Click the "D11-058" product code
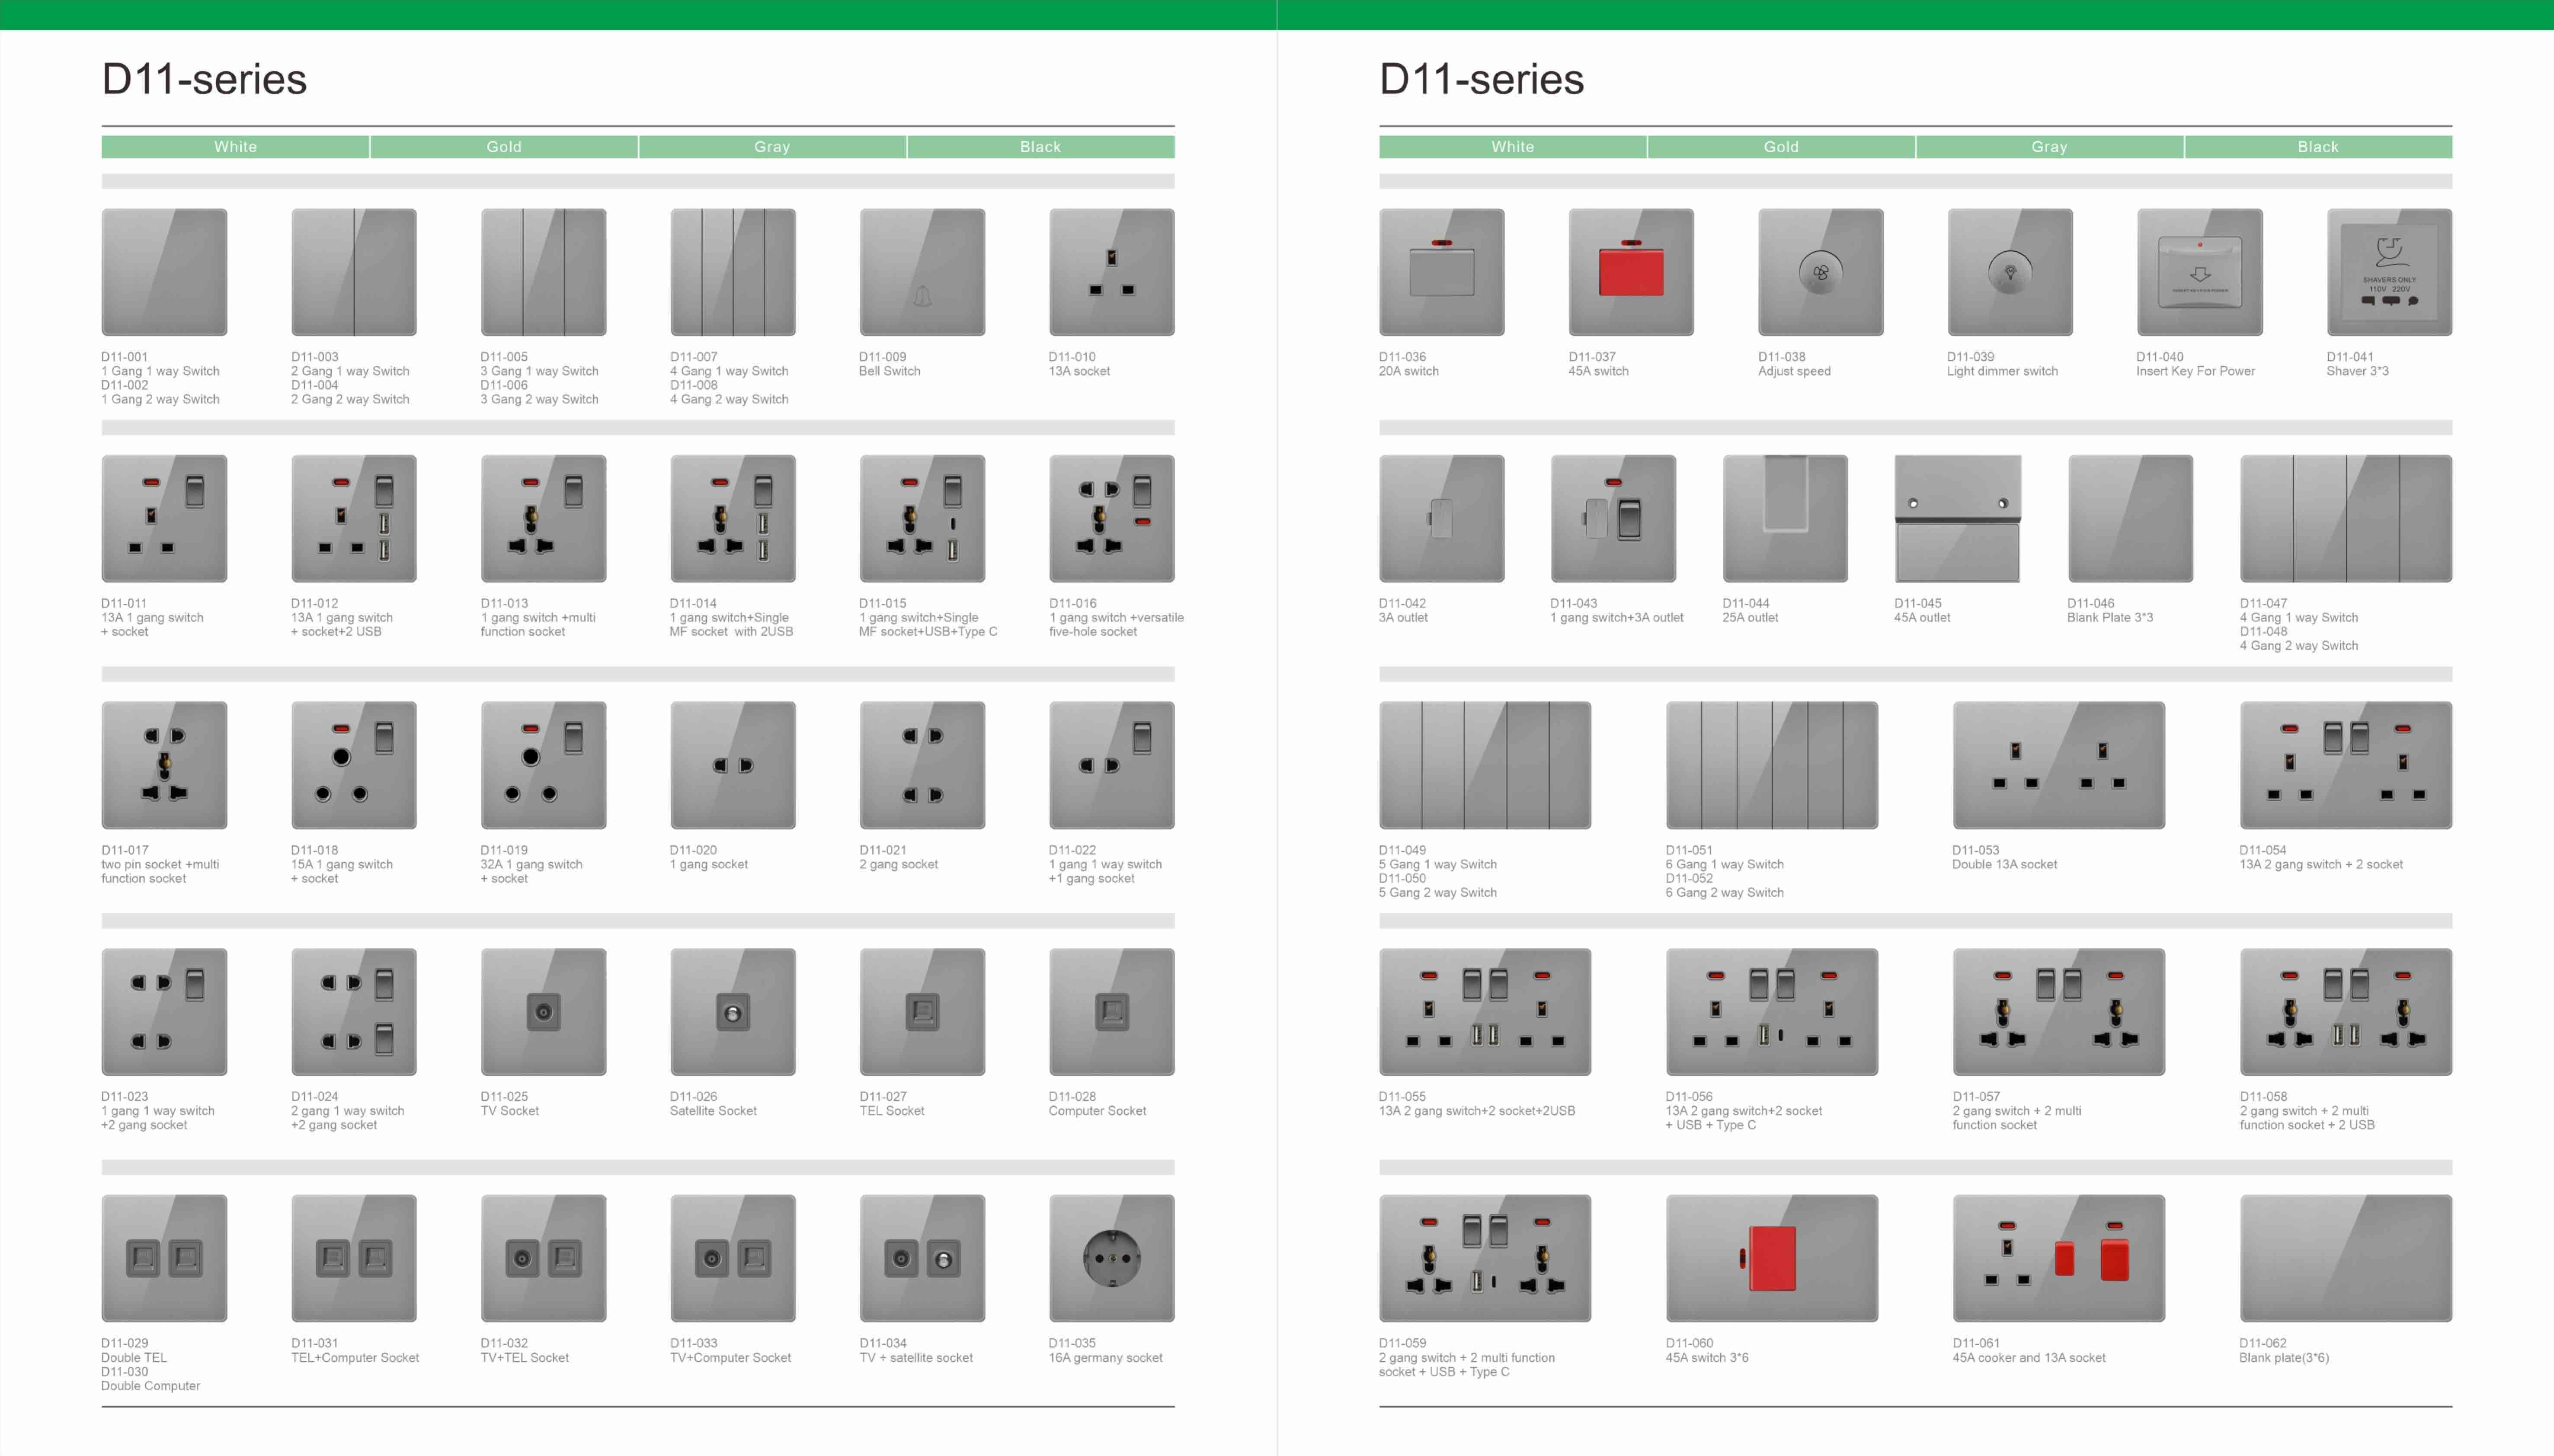This screenshot has height=1456, width=2554. [x=2264, y=1097]
